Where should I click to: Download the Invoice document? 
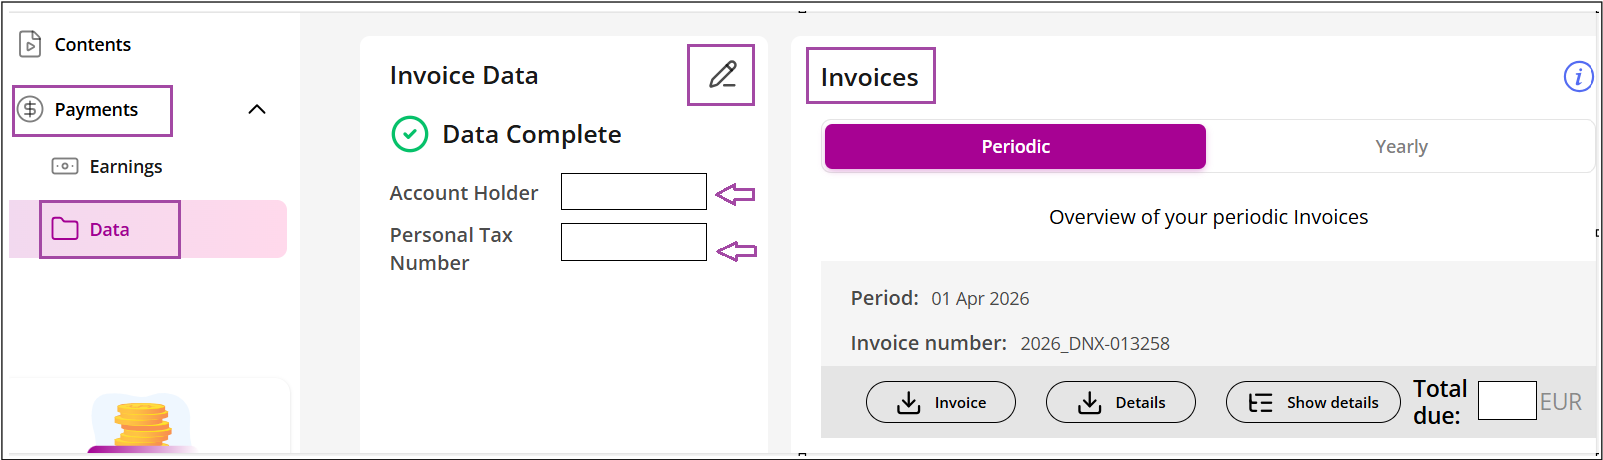[x=941, y=402]
